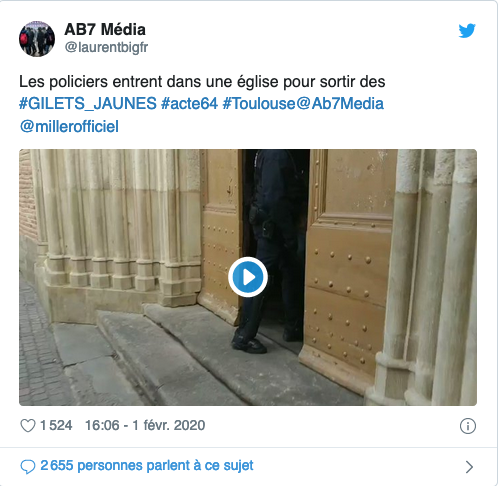Click the church door video thumbnail
The height and width of the screenshot is (486, 500).
(248, 277)
